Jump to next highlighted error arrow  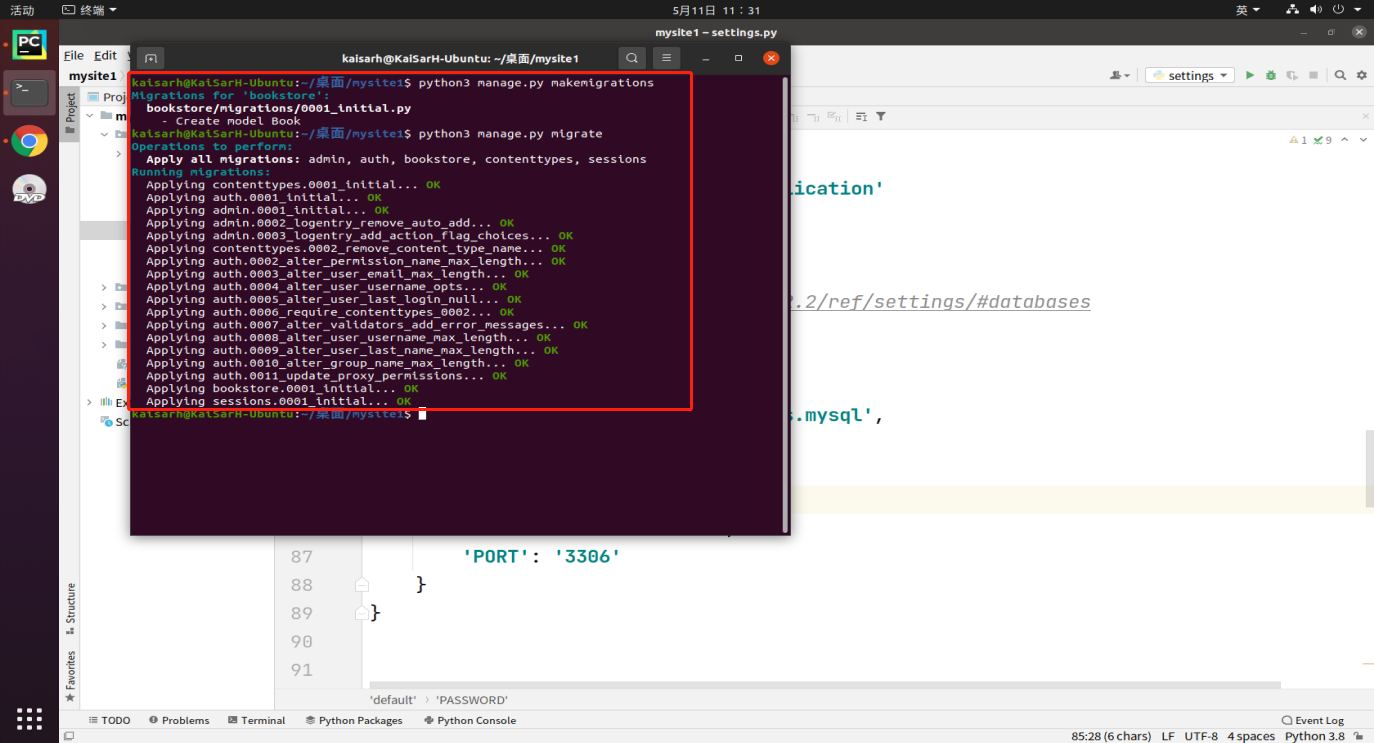(1362, 140)
